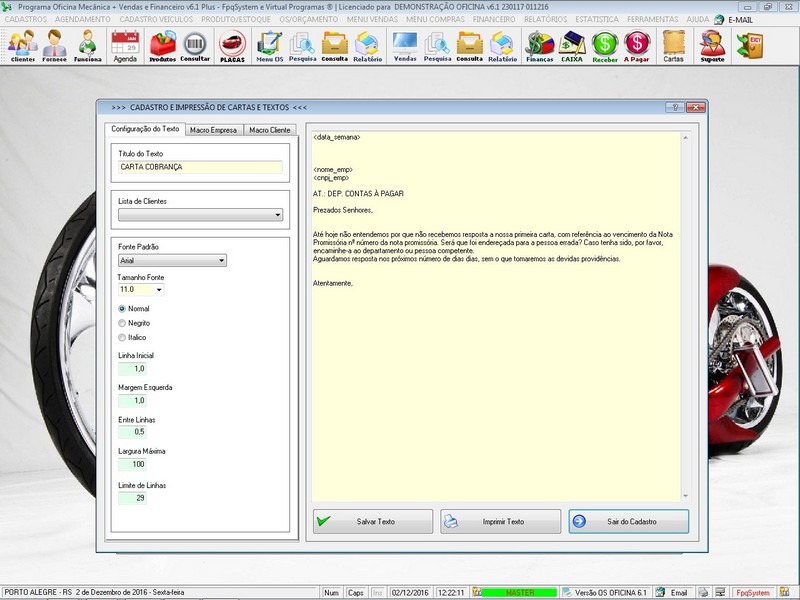Image resolution: width=800 pixels, height=600 pixels.
Task: Click the exit door icon
Action: (749, 45)
